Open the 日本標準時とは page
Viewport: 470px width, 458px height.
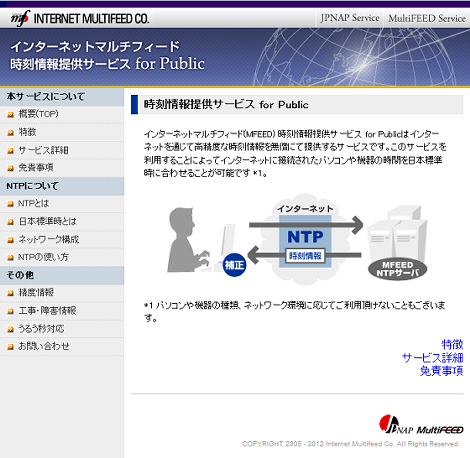pos(47,221)
